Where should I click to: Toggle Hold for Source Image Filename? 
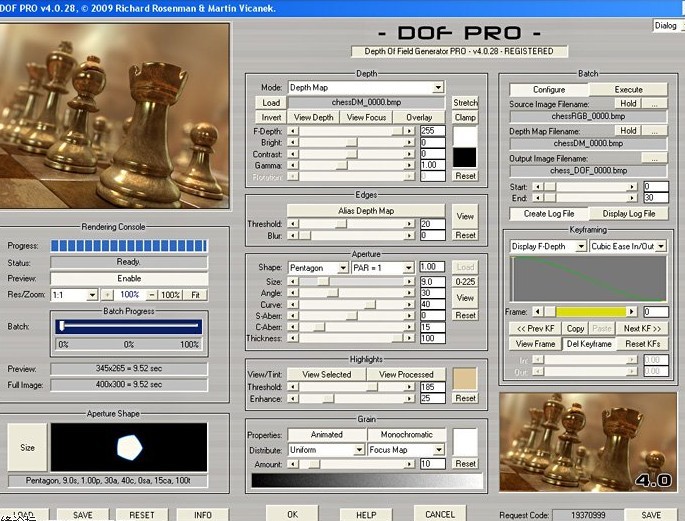pyautogui.click(x=628, y=104)
